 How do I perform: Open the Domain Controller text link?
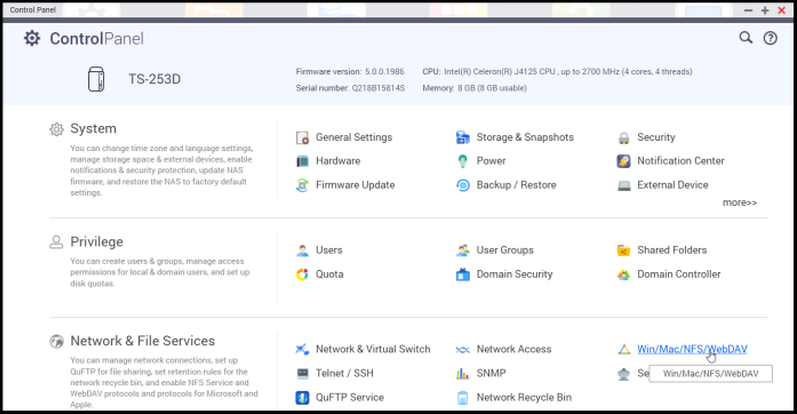(x=679, y=275)
